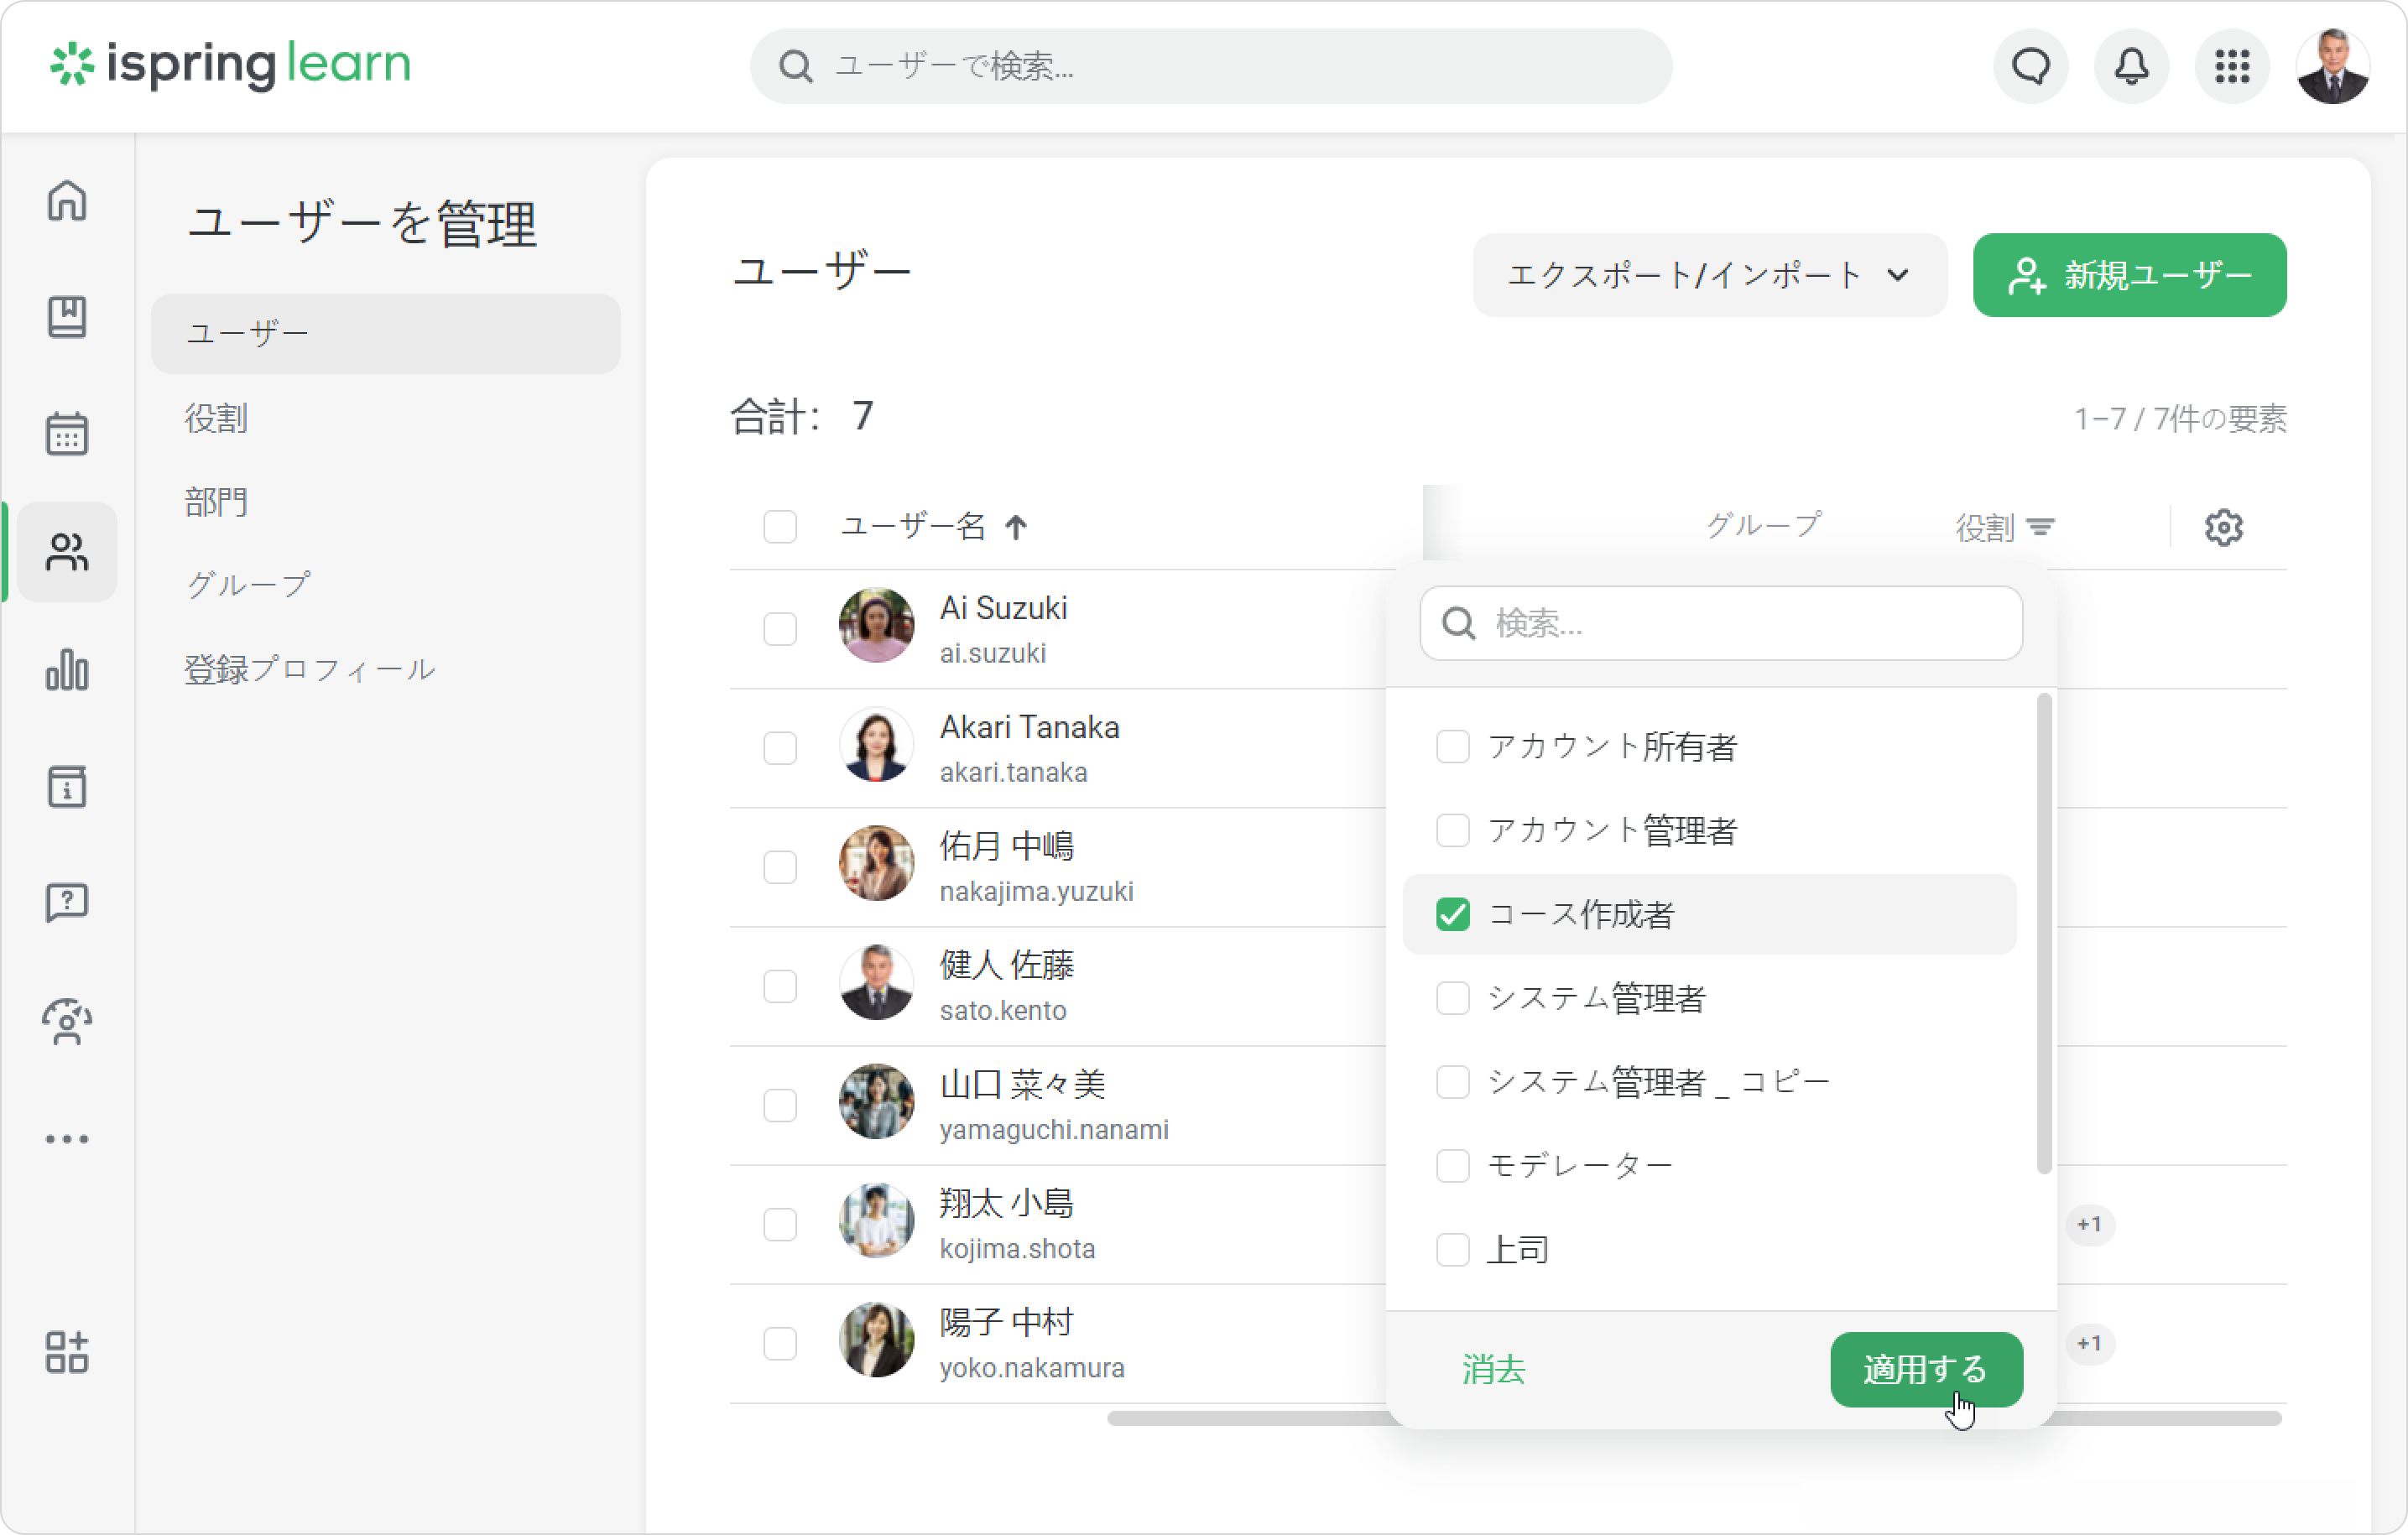
Task: Click the magnifier icon in the top search bar
Action: 796,66
